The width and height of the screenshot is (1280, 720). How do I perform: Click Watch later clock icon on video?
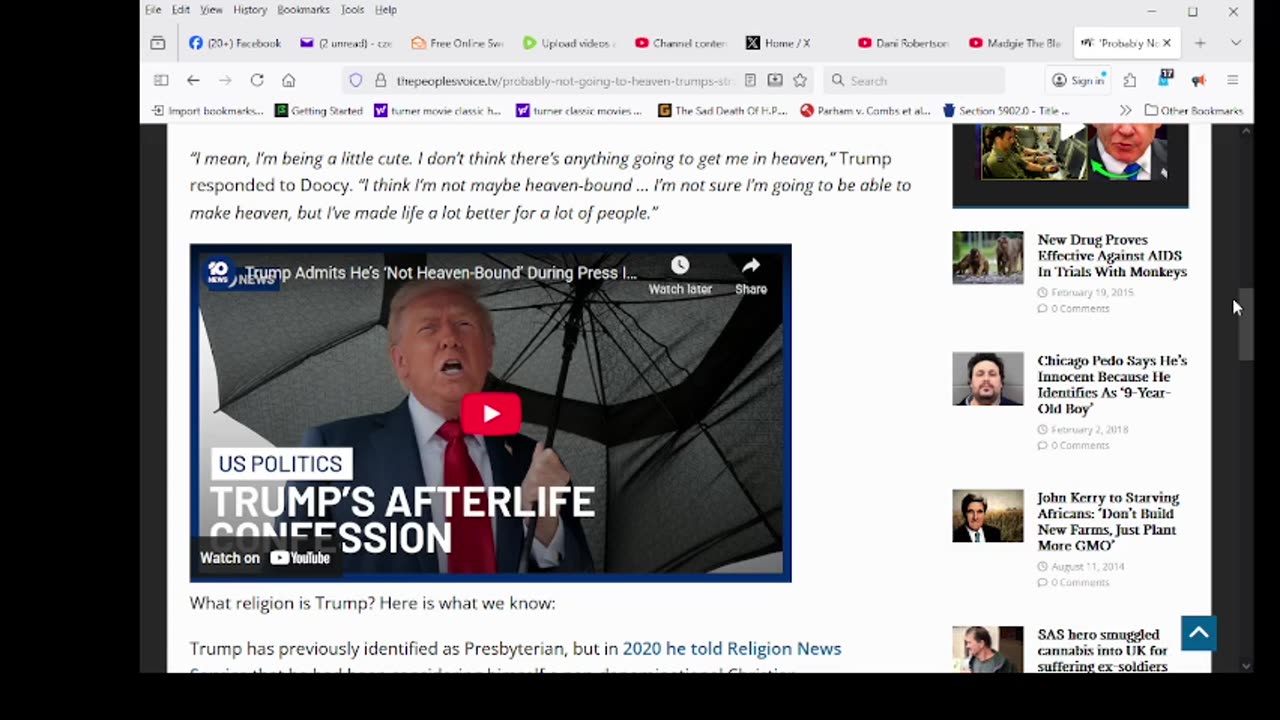pos(680,275)
